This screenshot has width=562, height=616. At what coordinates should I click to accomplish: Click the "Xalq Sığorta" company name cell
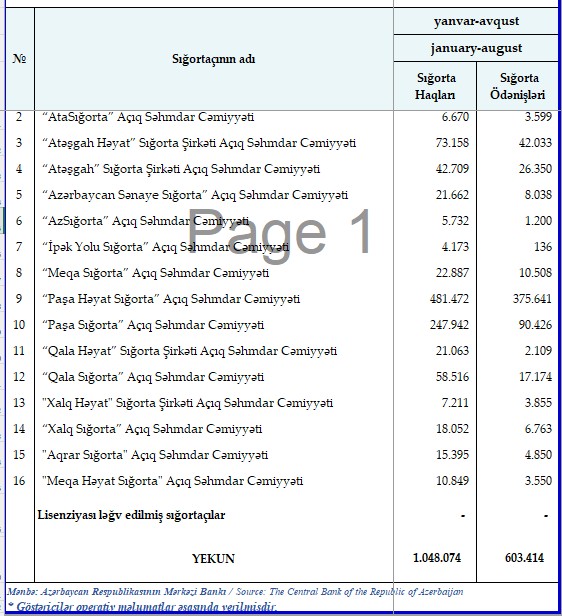click(x=152, y=429)
